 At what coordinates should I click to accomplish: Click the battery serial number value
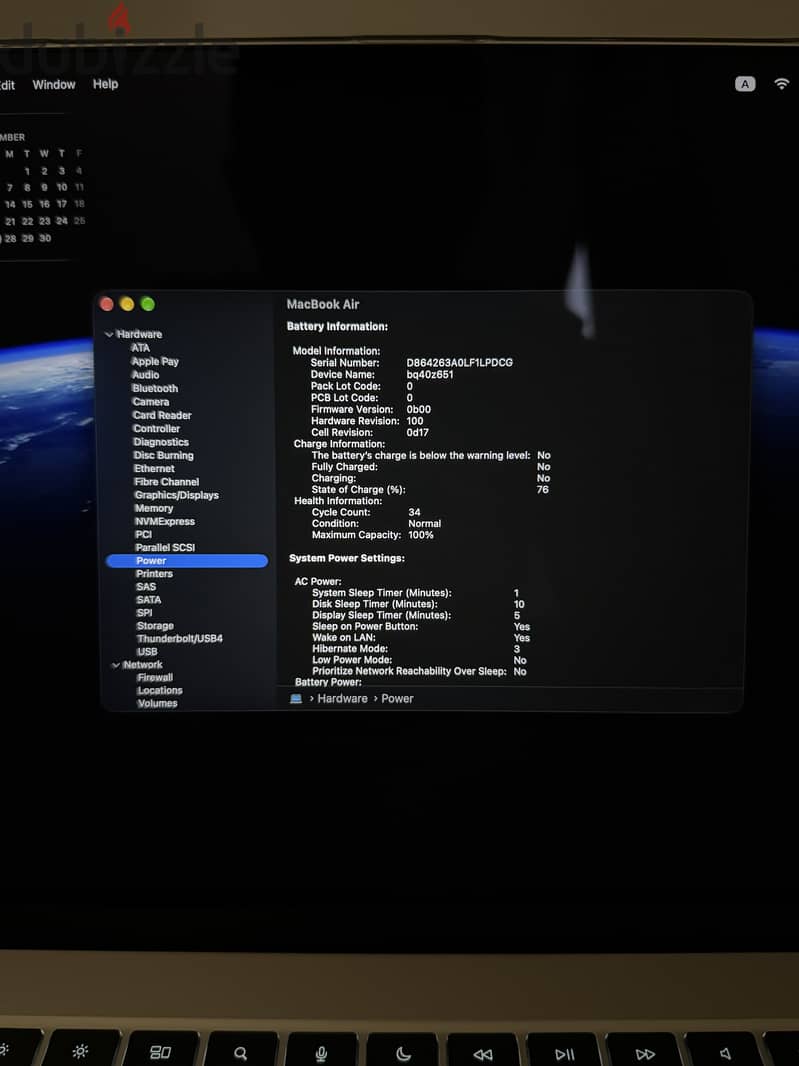460,363
